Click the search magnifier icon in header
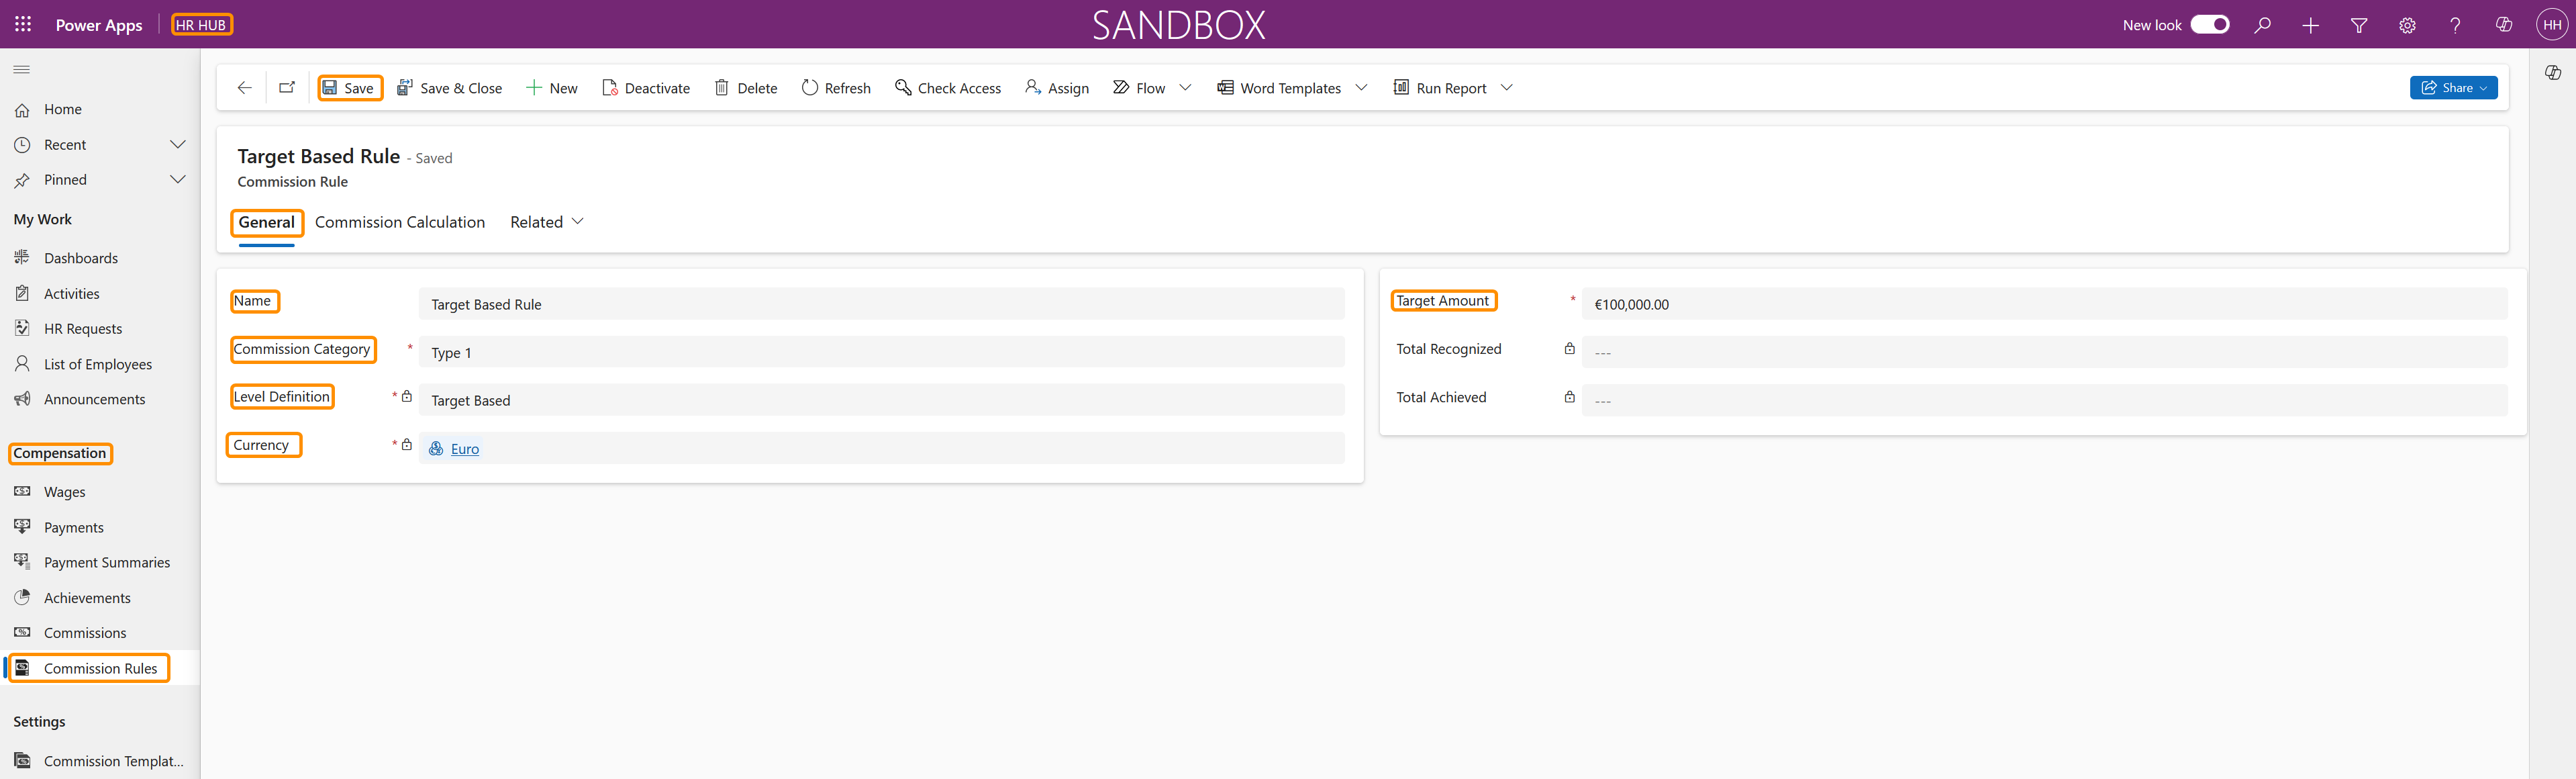This screenshot has height=779, width=2576. click(2262, 25)
